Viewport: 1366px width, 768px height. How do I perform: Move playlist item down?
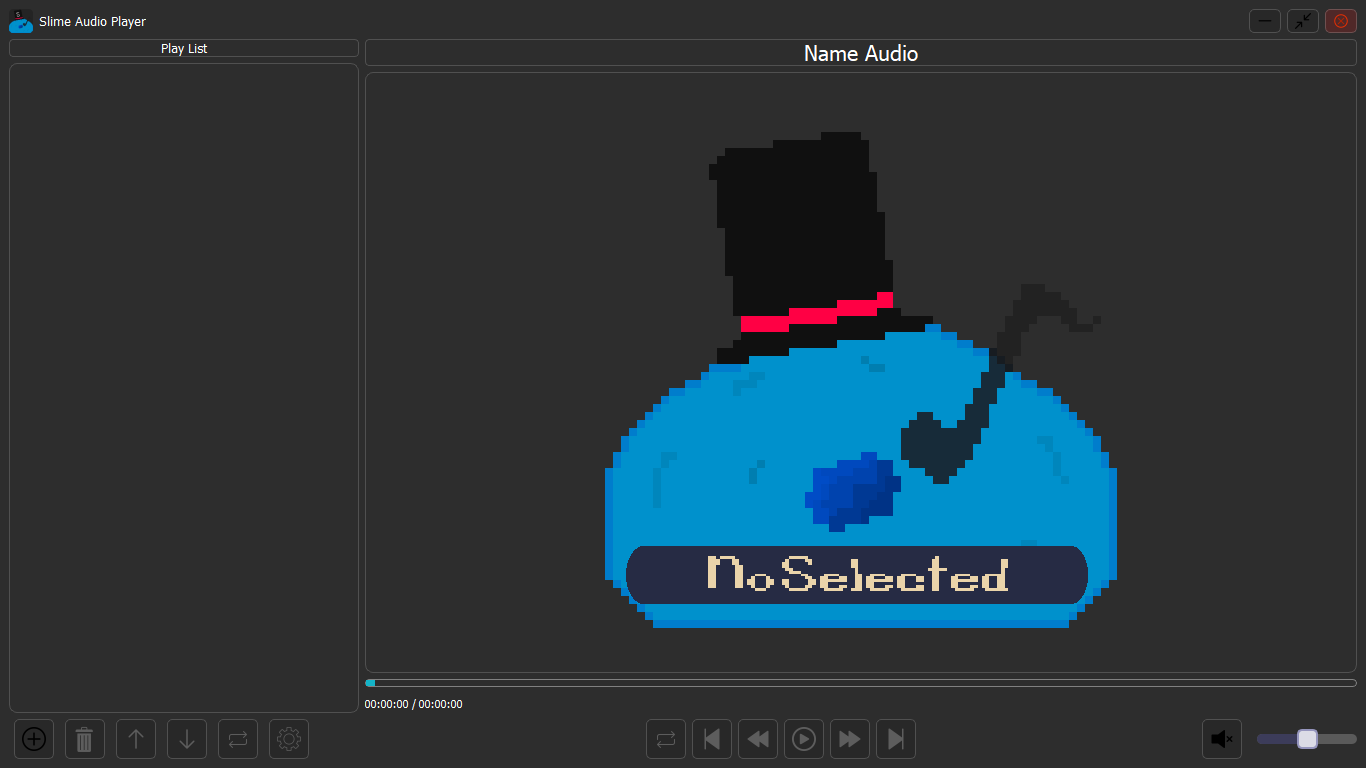point(186,739)
